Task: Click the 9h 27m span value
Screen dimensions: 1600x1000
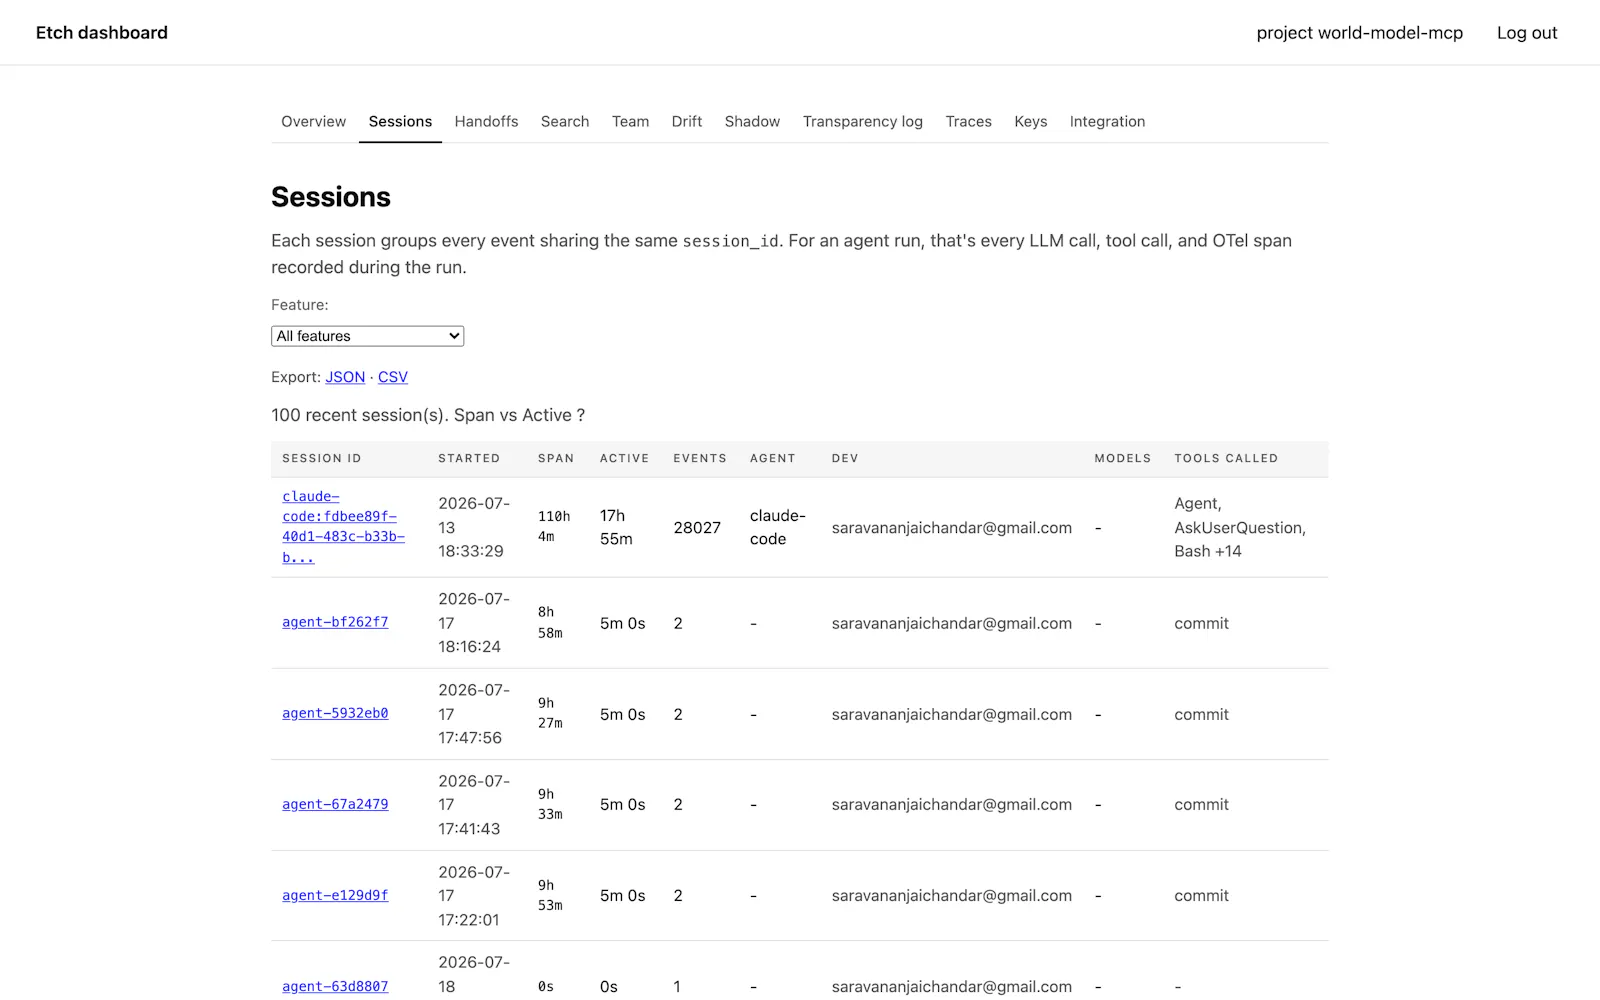Action: click(x=551, y=713)
